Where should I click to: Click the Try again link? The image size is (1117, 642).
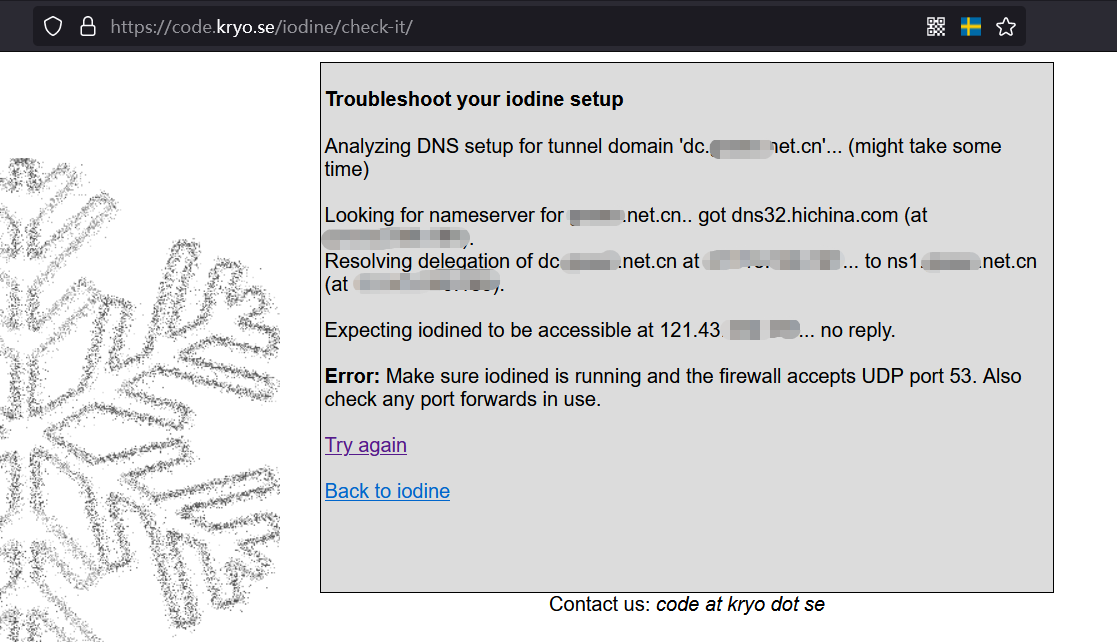[x=365, y=445]
